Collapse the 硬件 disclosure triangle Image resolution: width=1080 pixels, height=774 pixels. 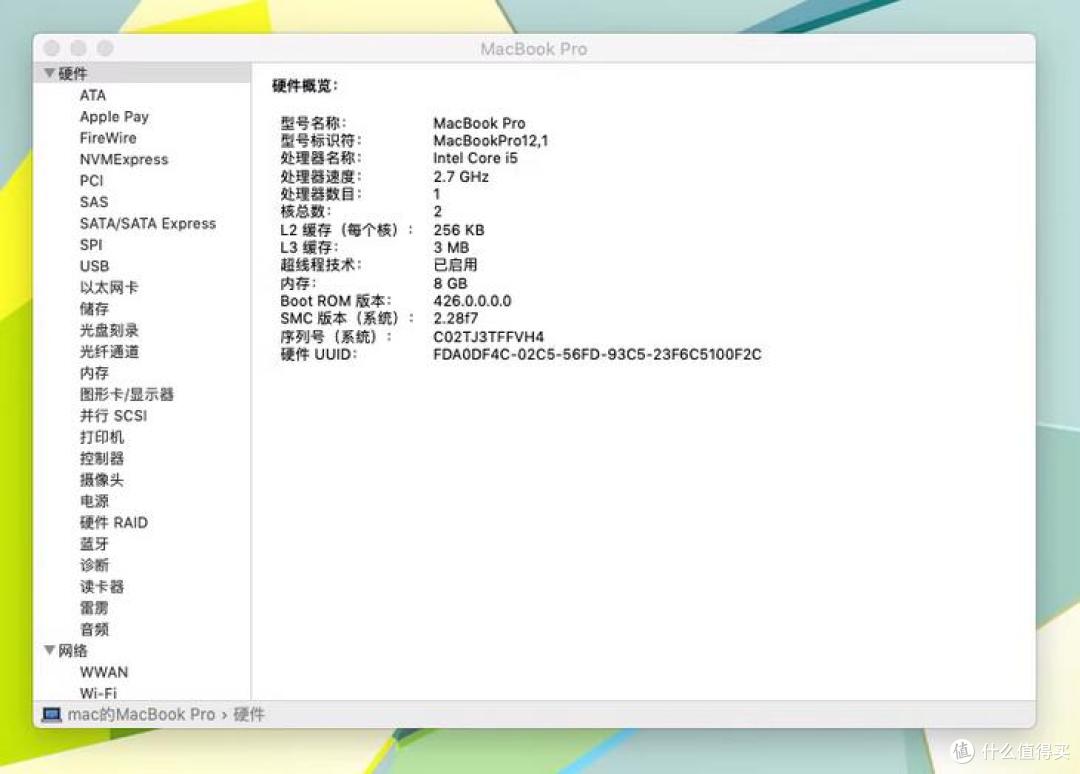50,73
